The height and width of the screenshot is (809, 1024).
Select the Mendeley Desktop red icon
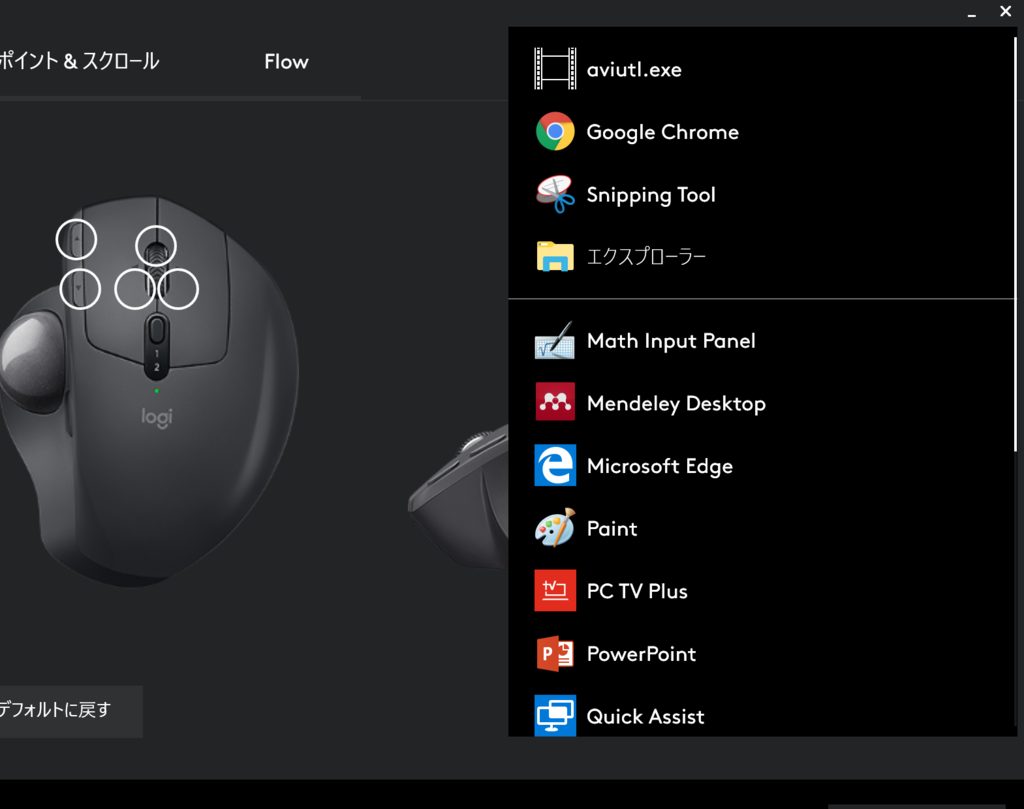click(555, 402)
